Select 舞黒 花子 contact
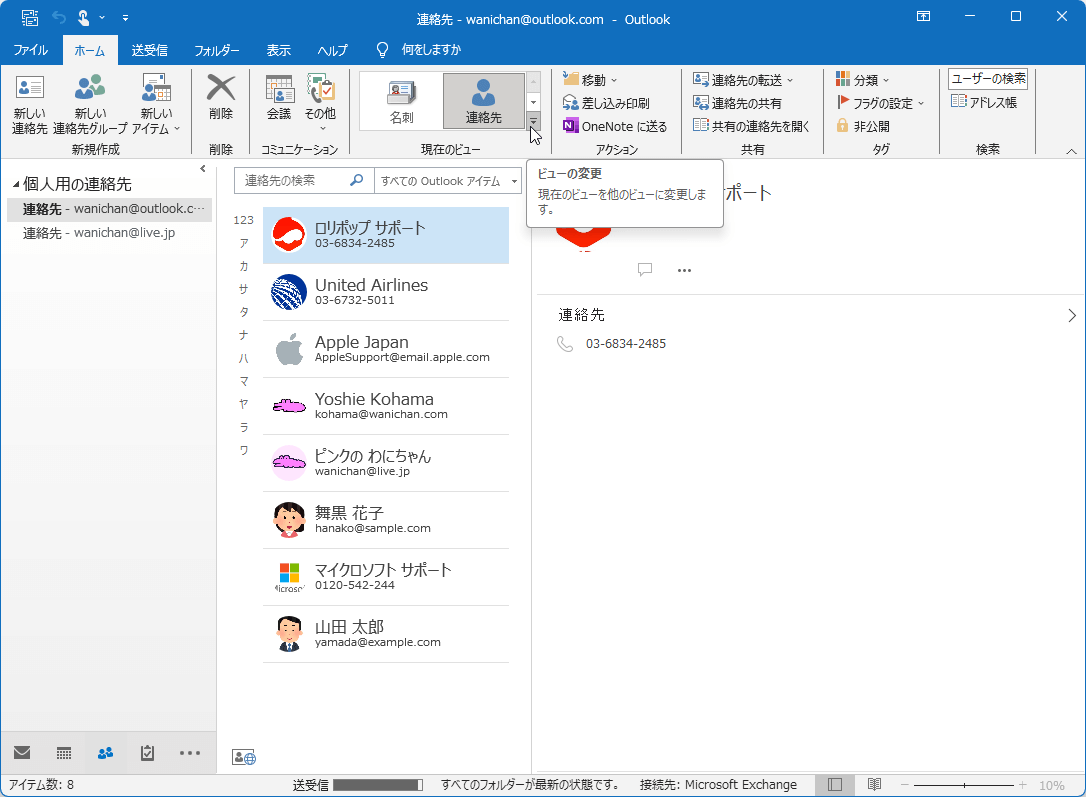1086x797 pixels. (x=386, y=519)
